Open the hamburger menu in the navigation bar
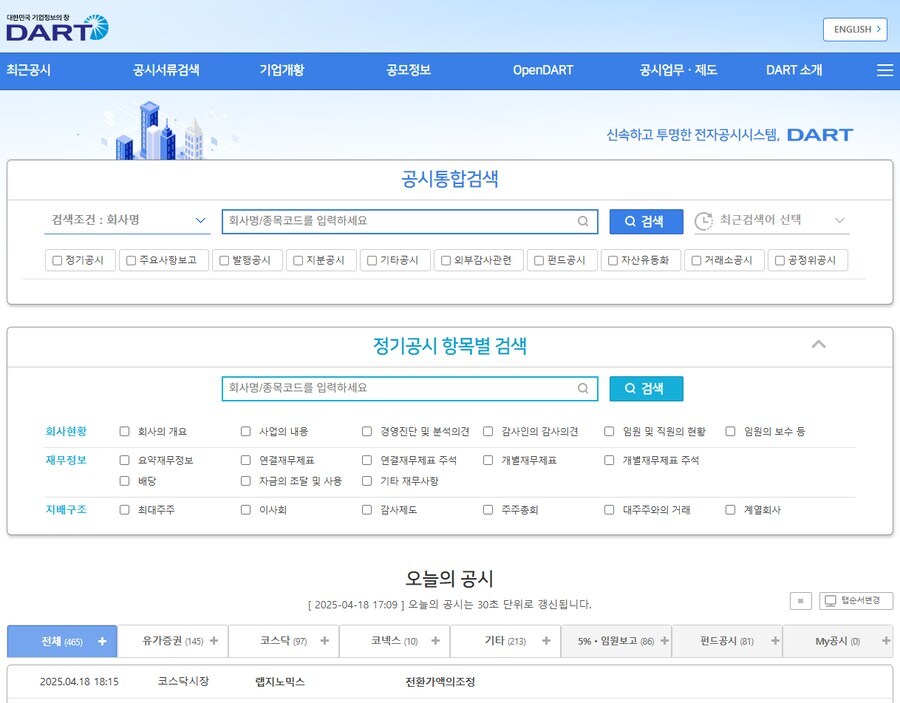Screen dimensions: 900x703 tap(885, 70)
